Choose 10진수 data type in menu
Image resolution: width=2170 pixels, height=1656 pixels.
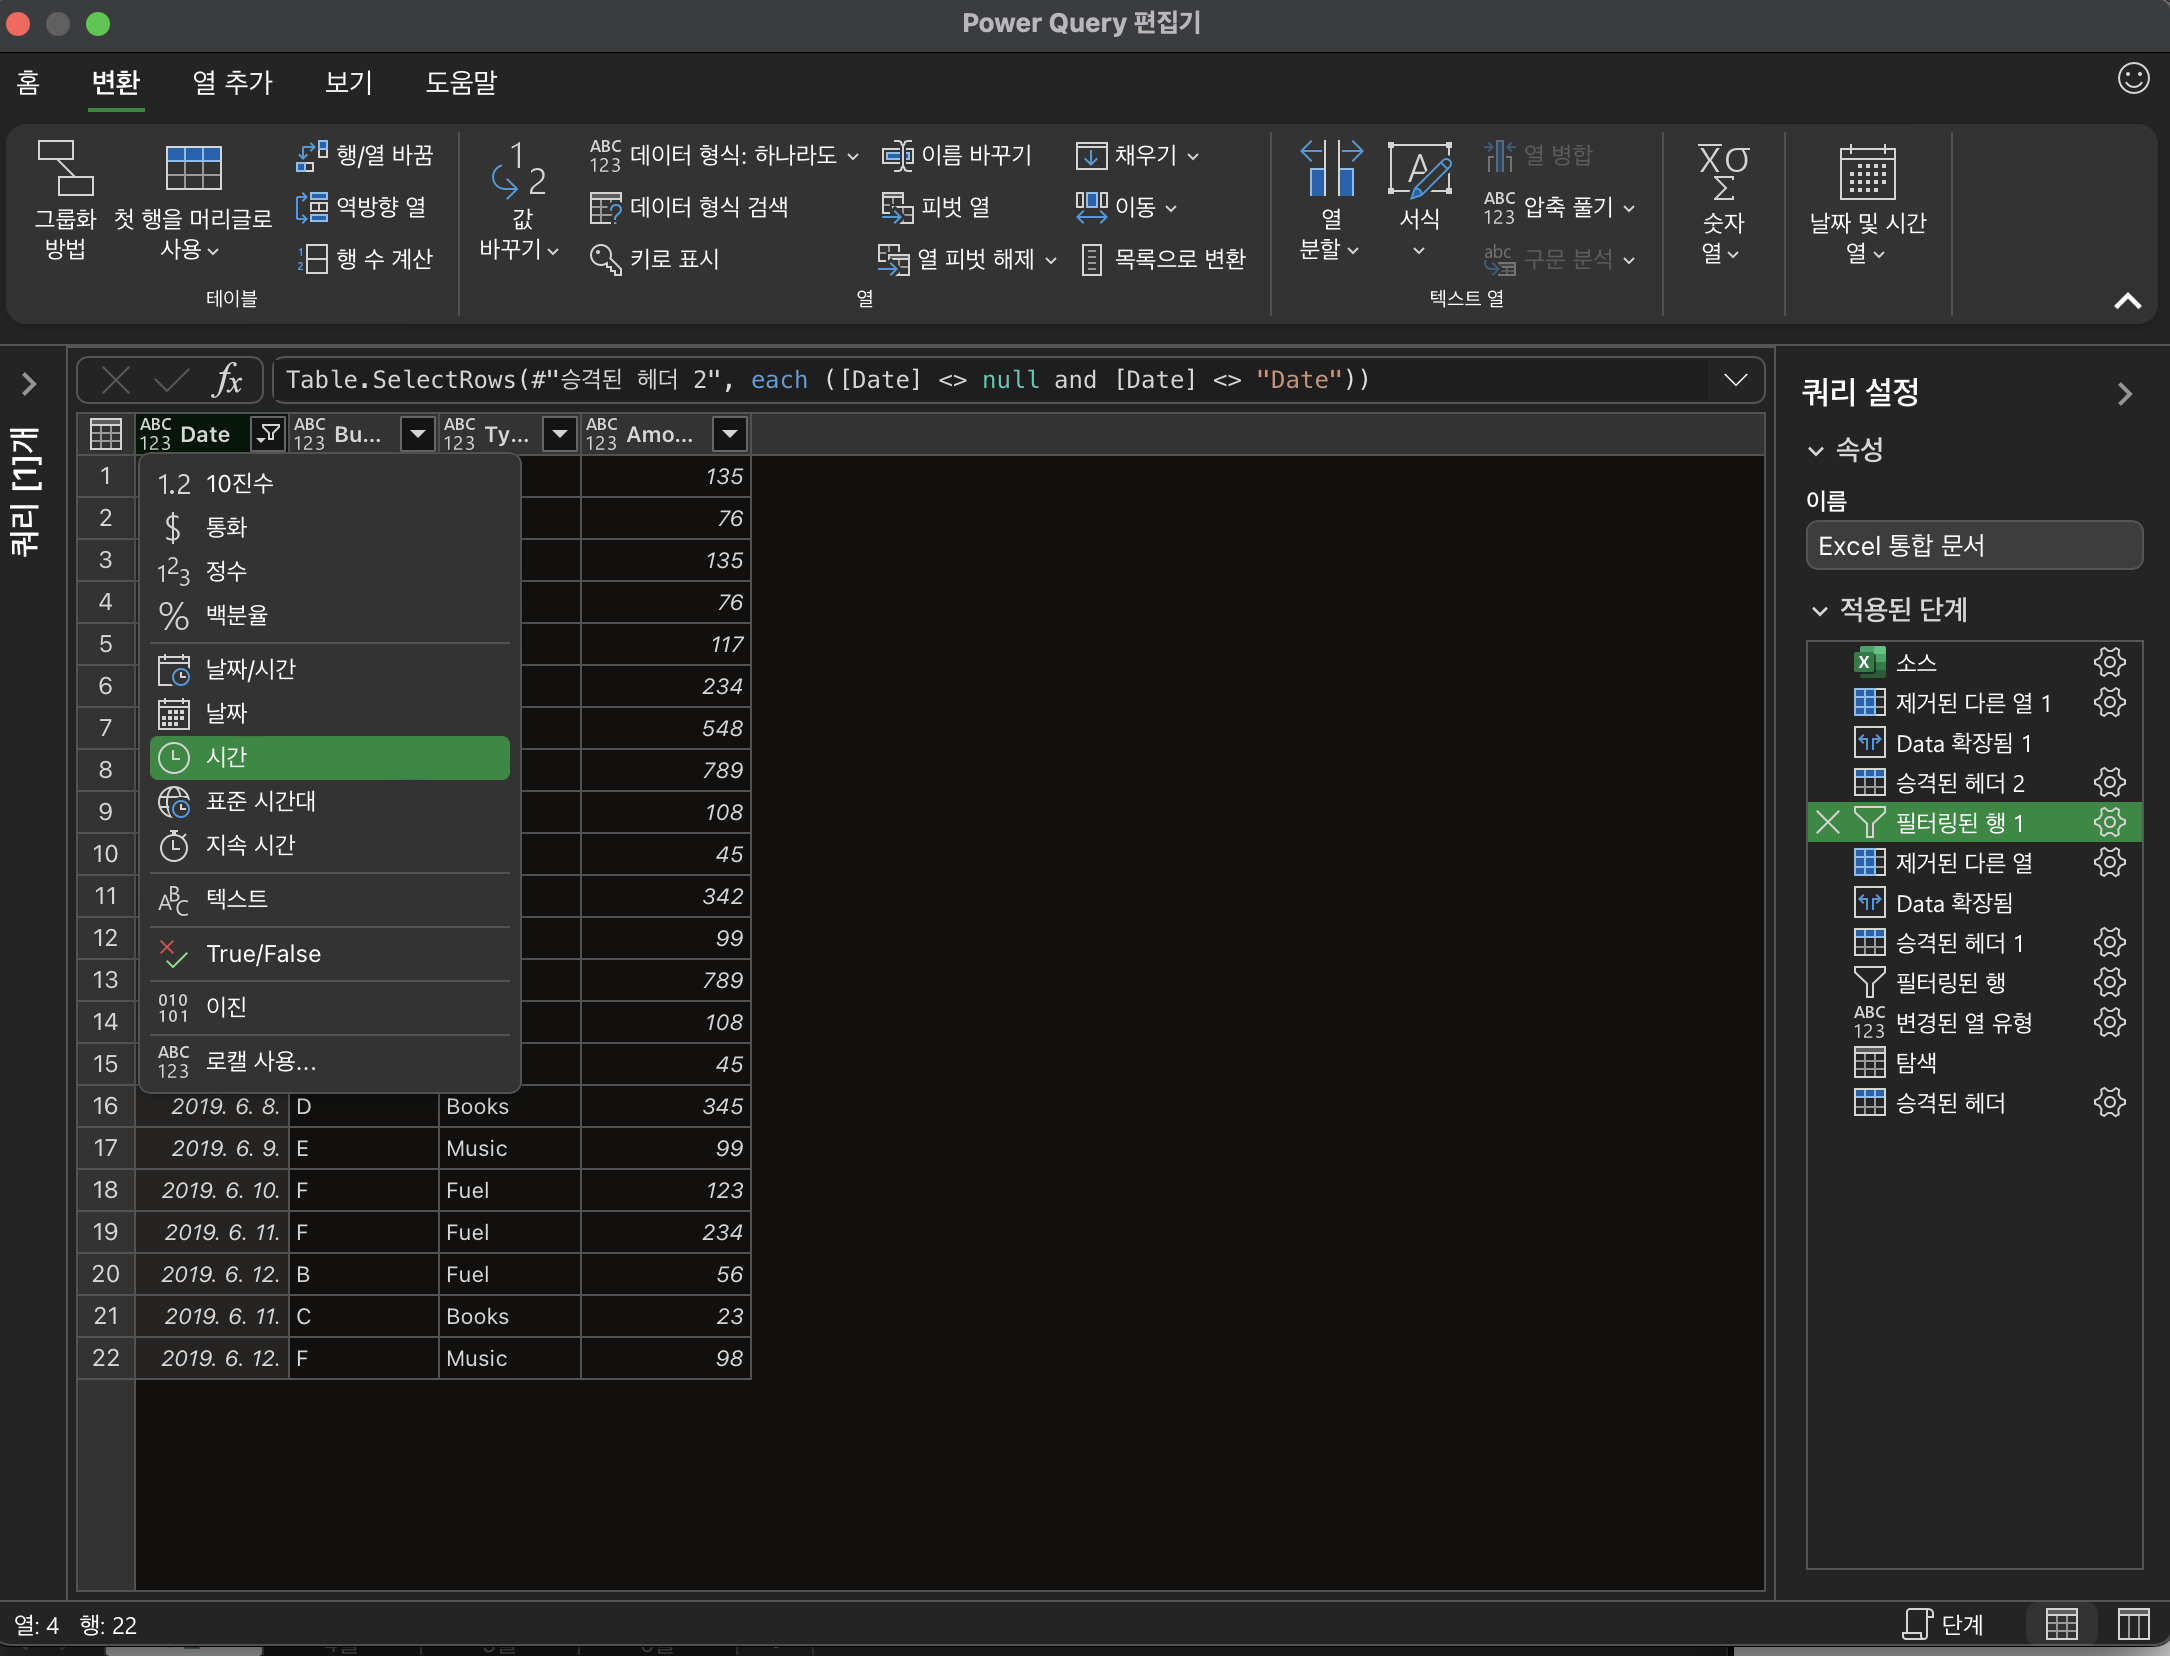(330, 484)
